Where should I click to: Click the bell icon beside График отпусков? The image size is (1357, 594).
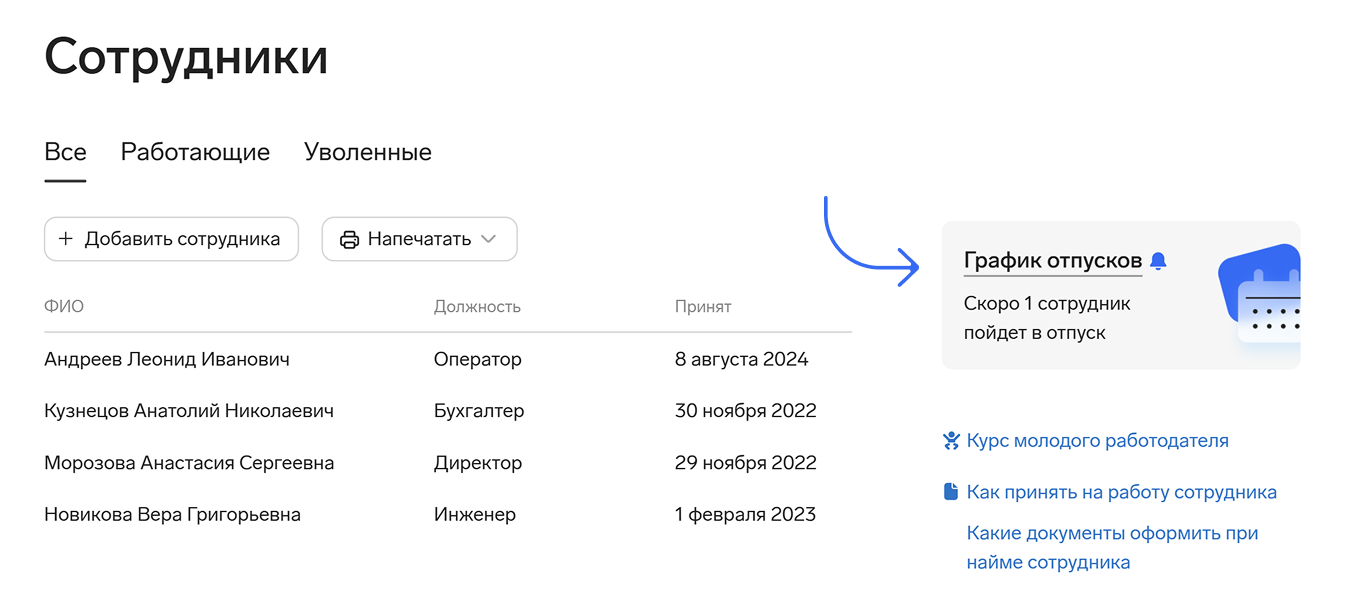click(x=1158, y=261)
